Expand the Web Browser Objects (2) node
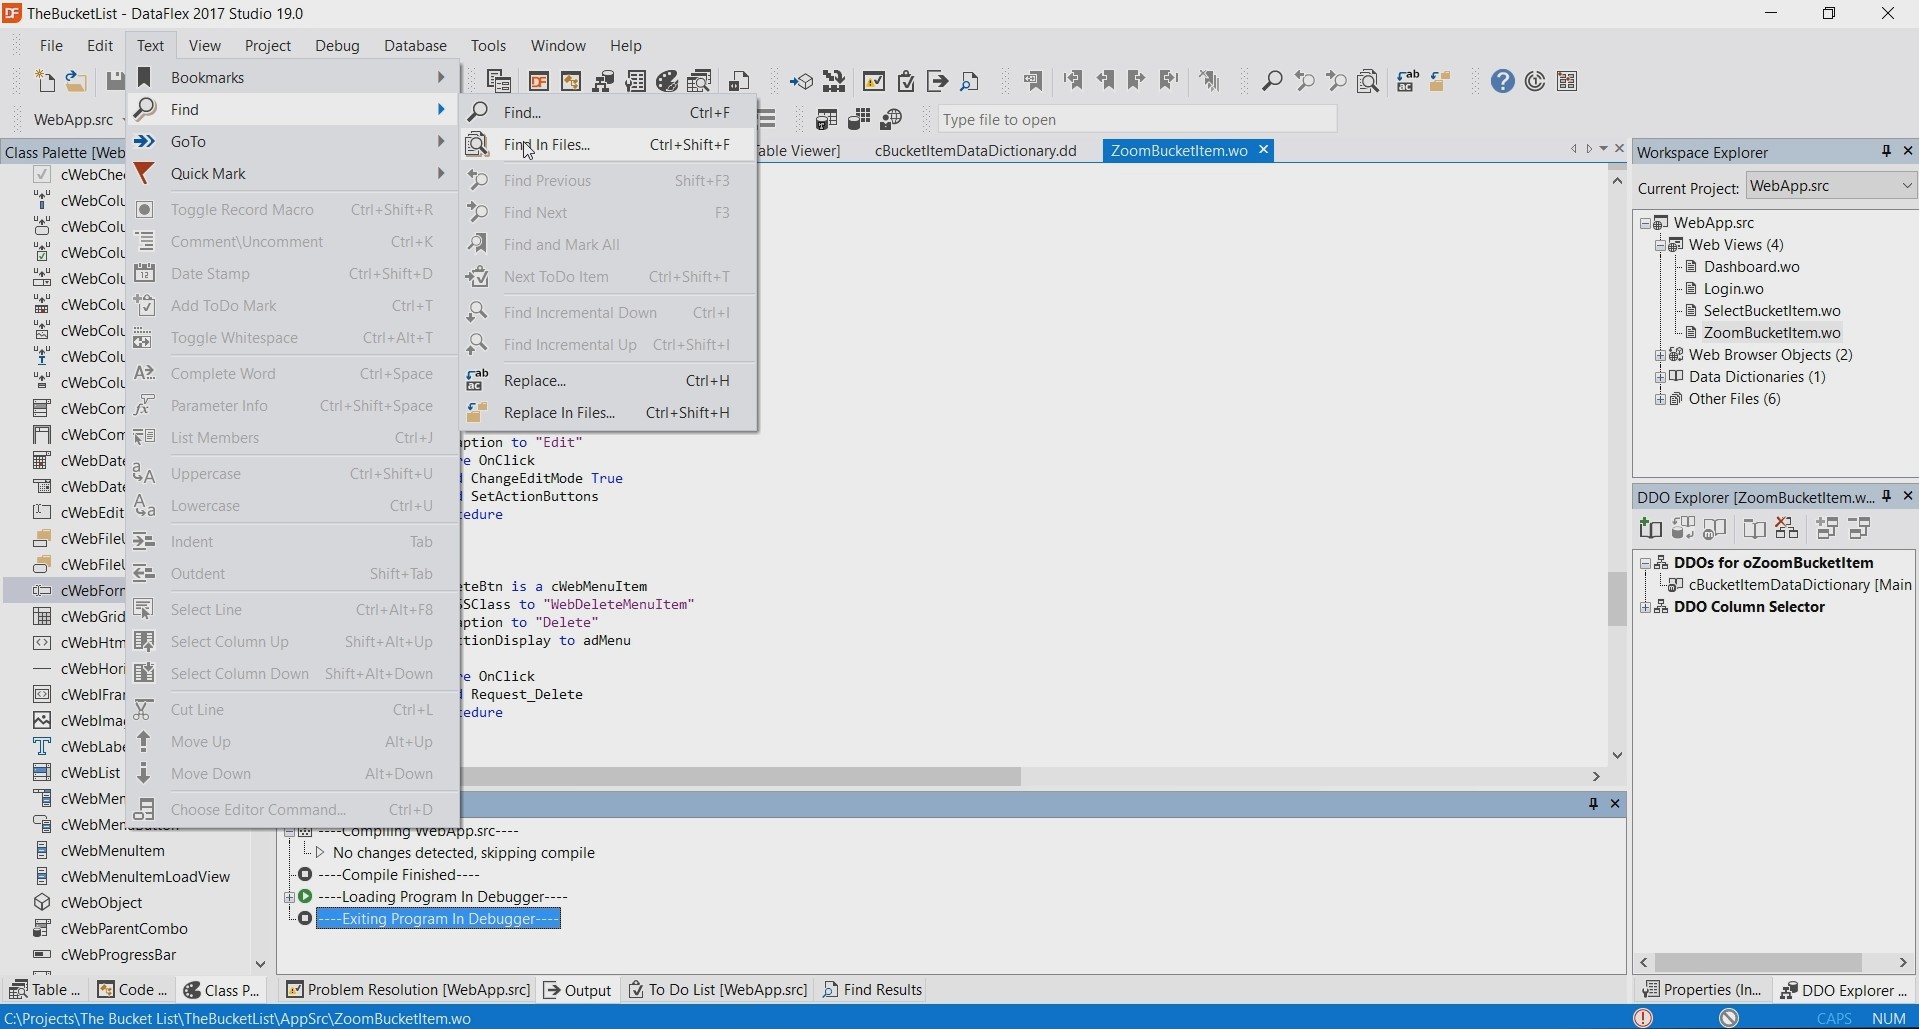The height and width of the screenshot is (1029, 1919). click(1661, 355)
